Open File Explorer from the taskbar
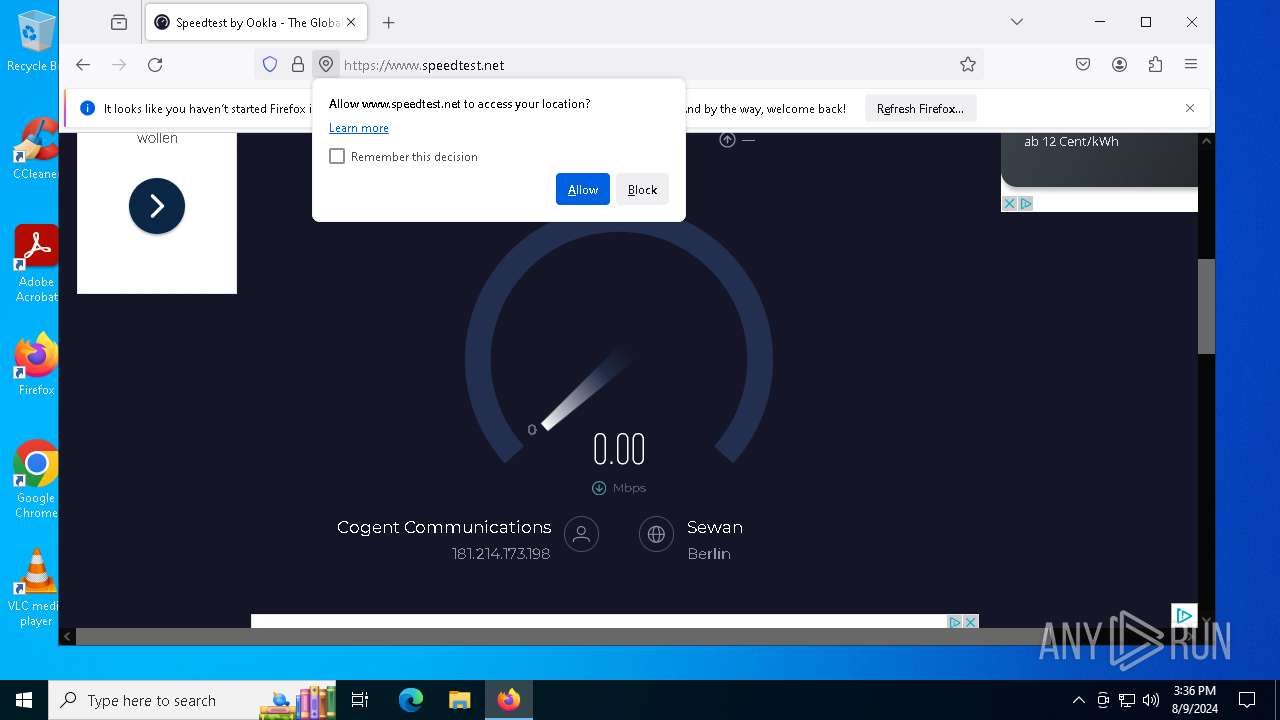The height and width of the screenshot is (720, 1280). (x=459, y=700)
